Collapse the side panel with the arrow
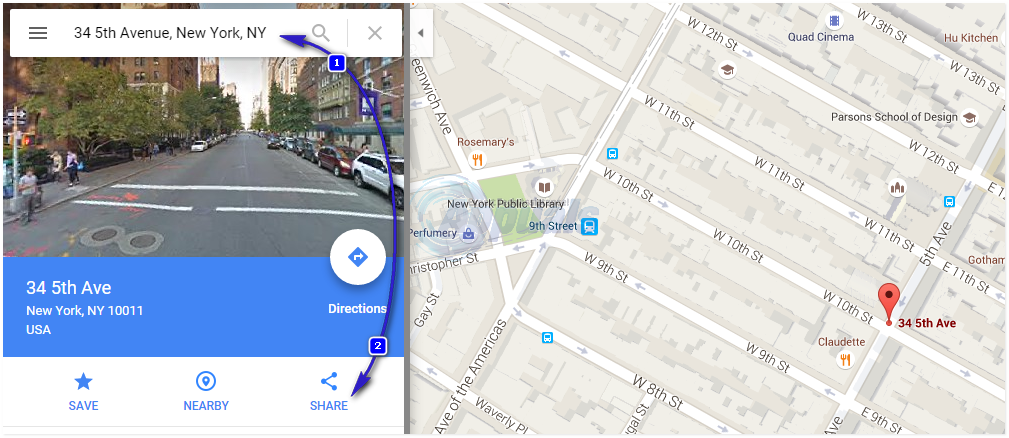Screen dimensions: 1009x438 (421, 33)
